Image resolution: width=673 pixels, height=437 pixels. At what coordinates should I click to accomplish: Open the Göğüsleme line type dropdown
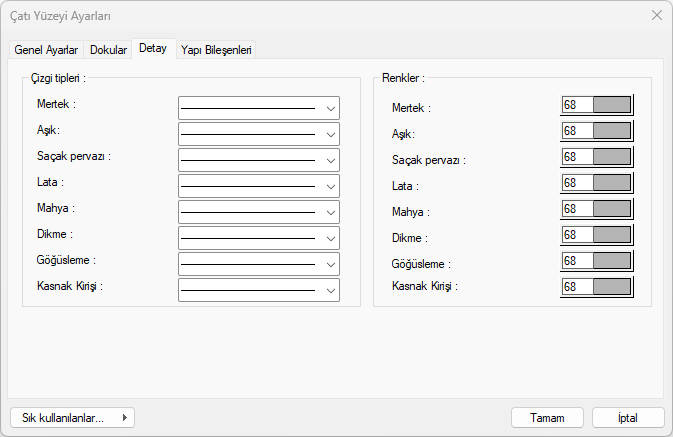[329, 264]
